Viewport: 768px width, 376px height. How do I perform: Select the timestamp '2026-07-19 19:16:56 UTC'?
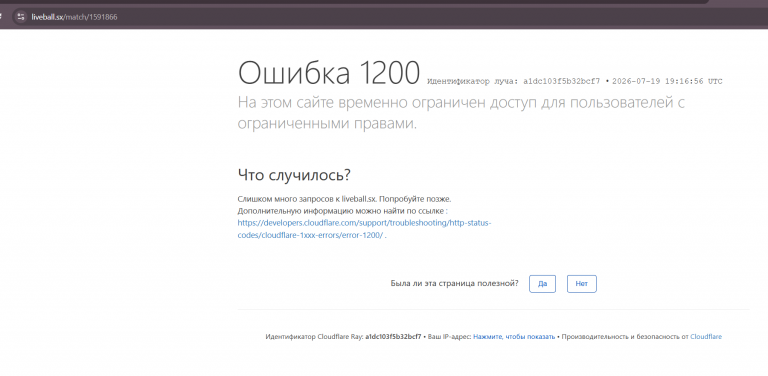[x=667, y=81]
